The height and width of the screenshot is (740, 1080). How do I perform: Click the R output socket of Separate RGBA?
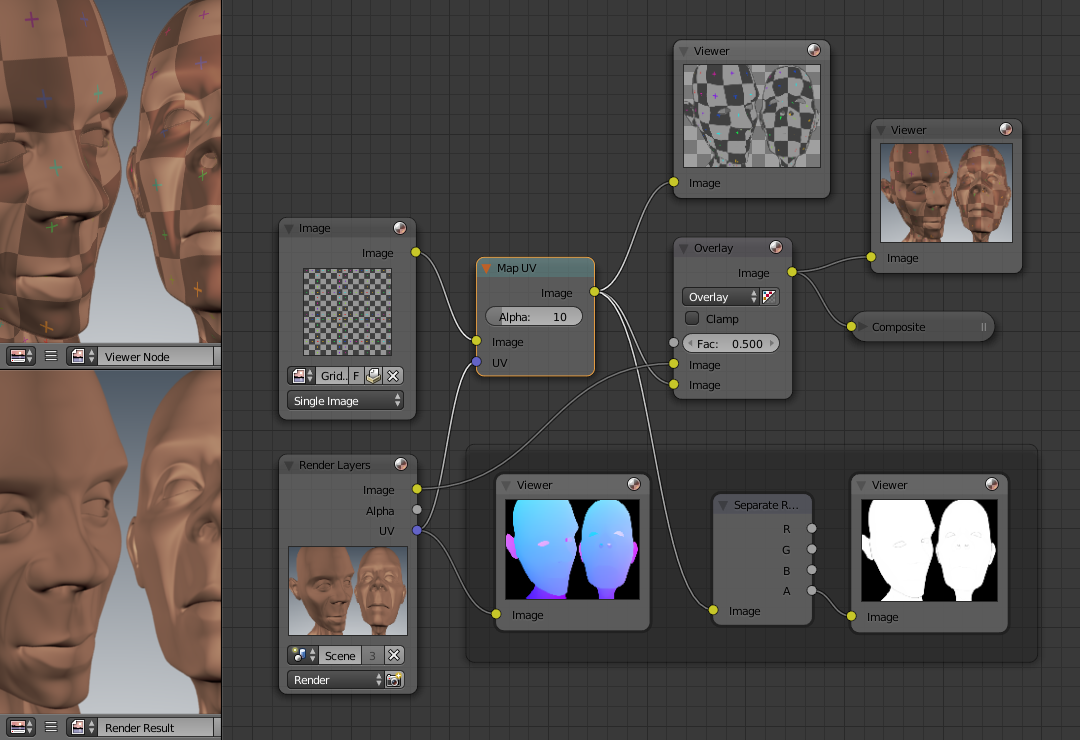coord(812,528)
